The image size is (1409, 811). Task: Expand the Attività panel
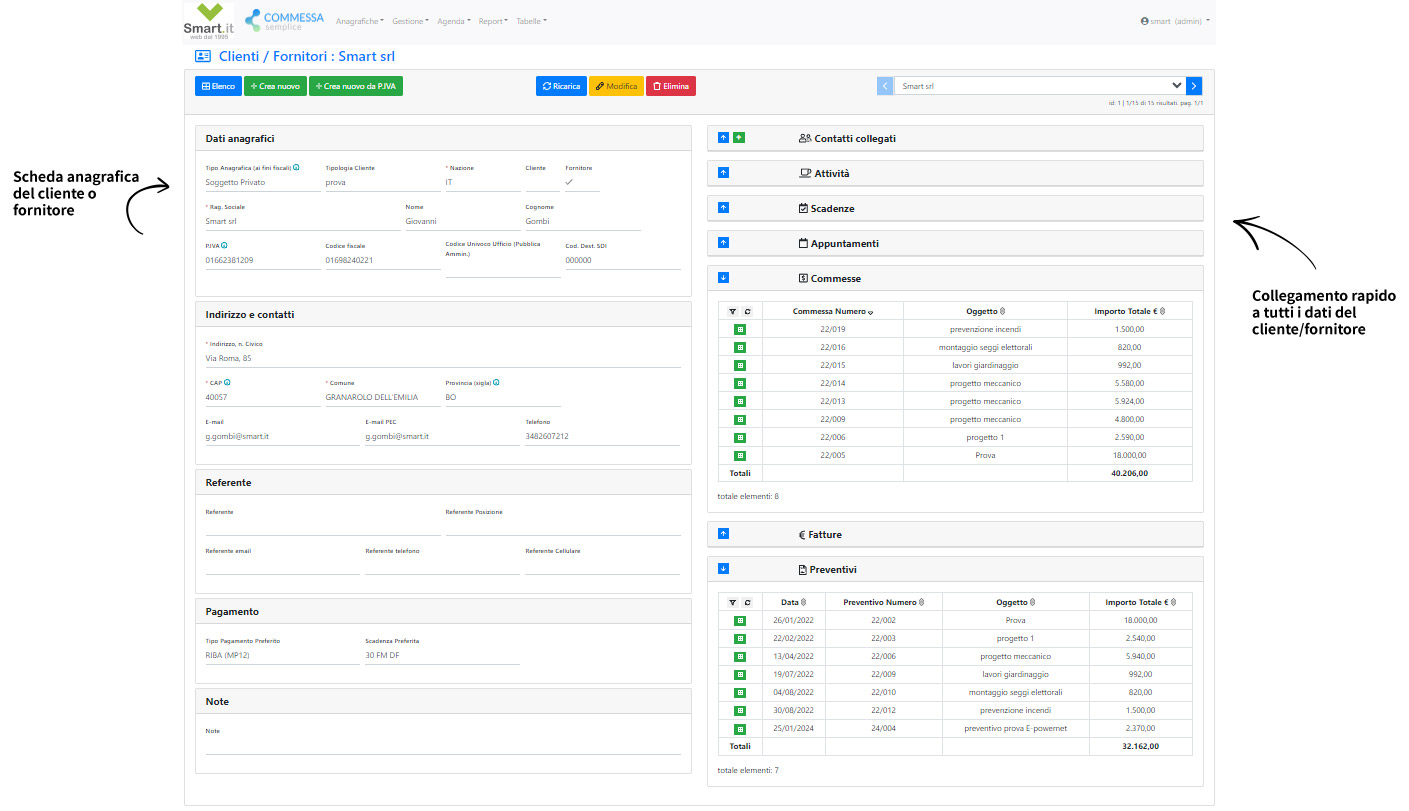point(724,173)
